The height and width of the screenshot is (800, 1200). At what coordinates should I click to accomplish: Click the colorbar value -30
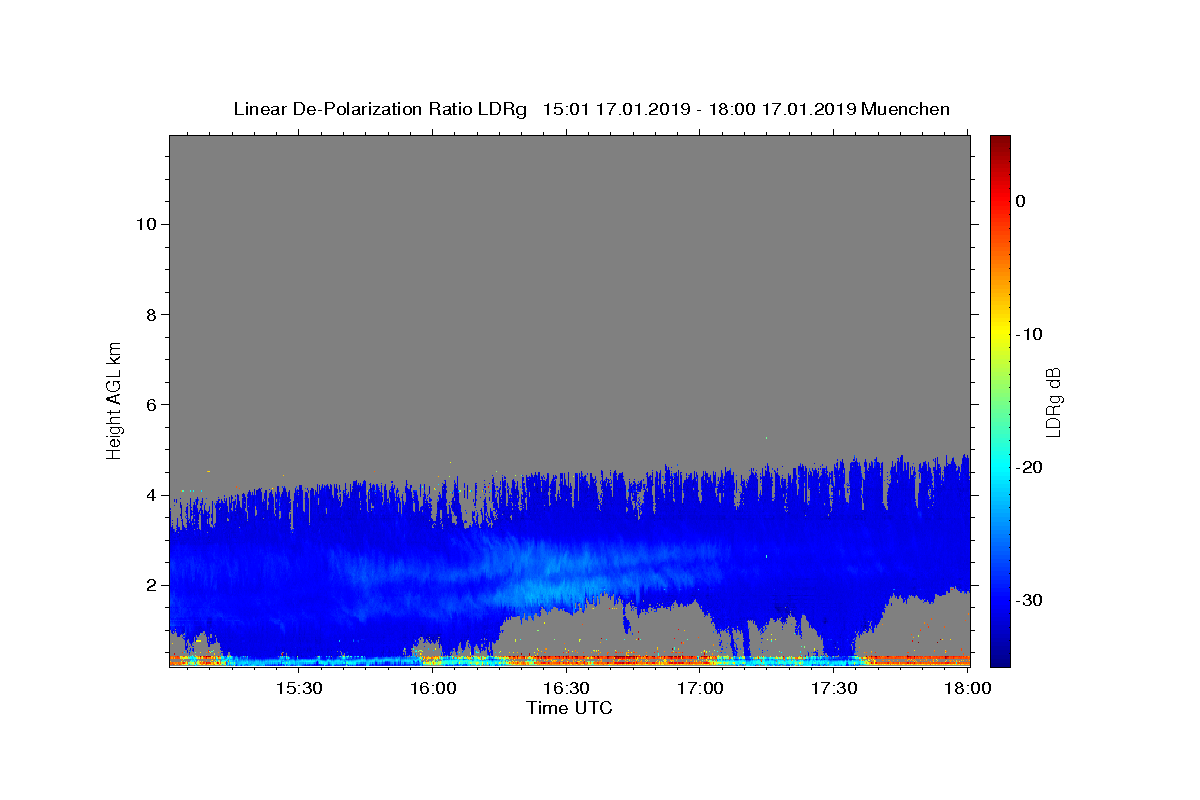click(1030, 600)
